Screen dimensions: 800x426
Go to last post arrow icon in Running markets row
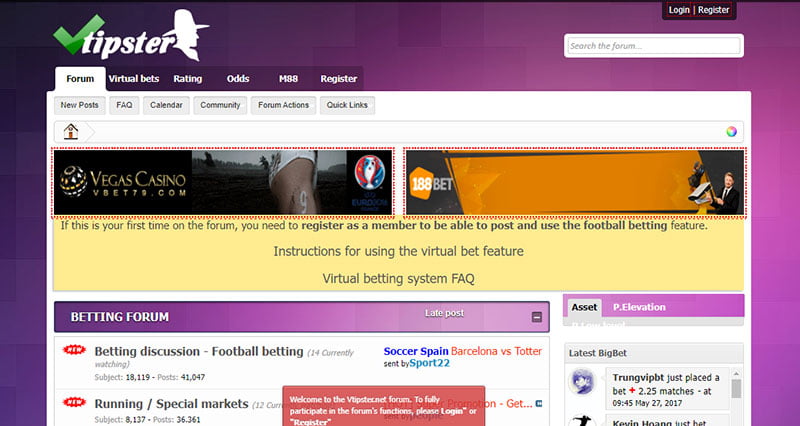tap(539, 404)
